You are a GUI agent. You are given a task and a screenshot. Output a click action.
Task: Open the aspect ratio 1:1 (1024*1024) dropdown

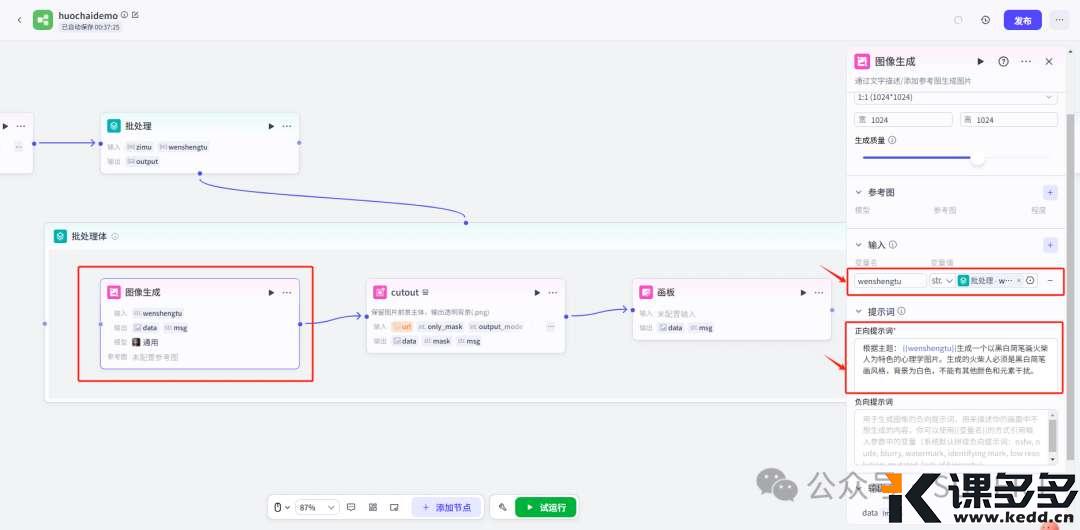(x=955, y=97)
